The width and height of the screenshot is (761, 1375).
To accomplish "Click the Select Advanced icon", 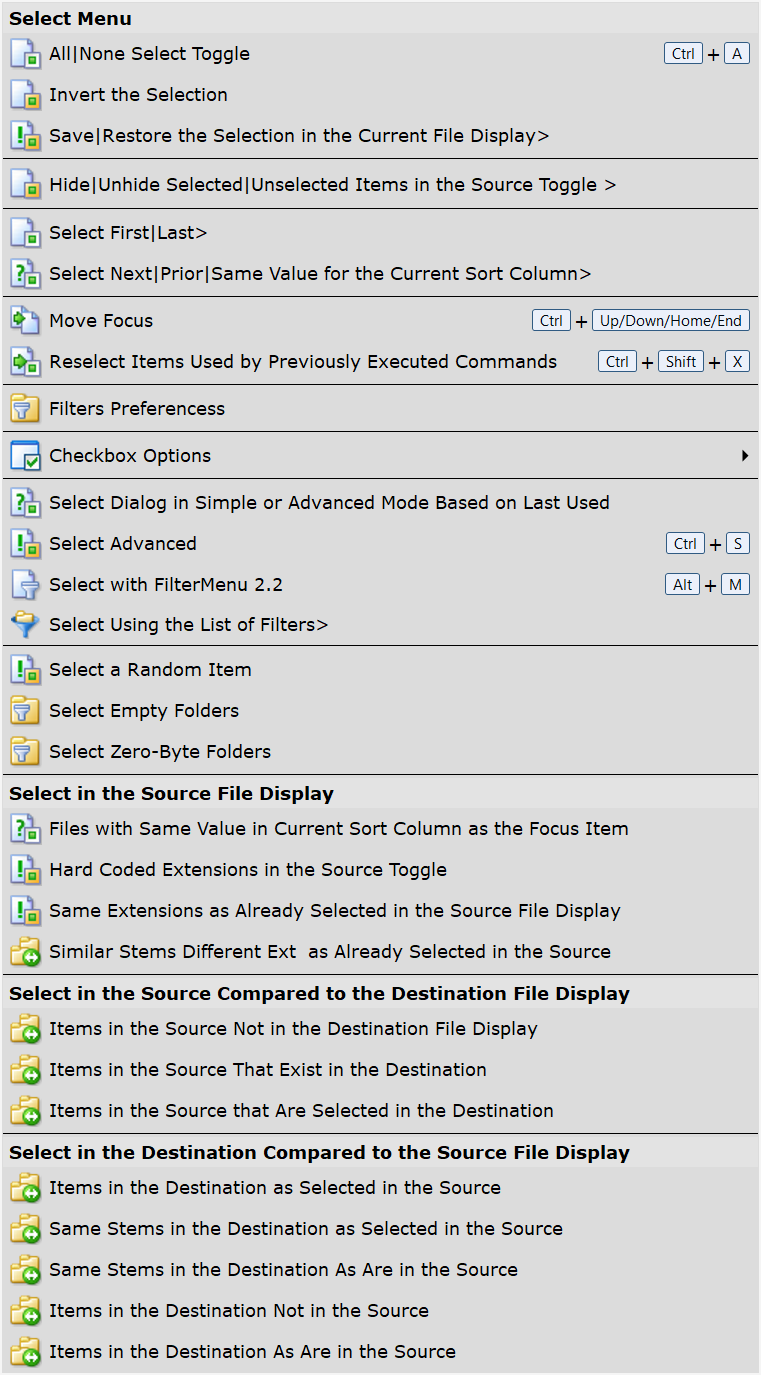I will click(25, 544).
